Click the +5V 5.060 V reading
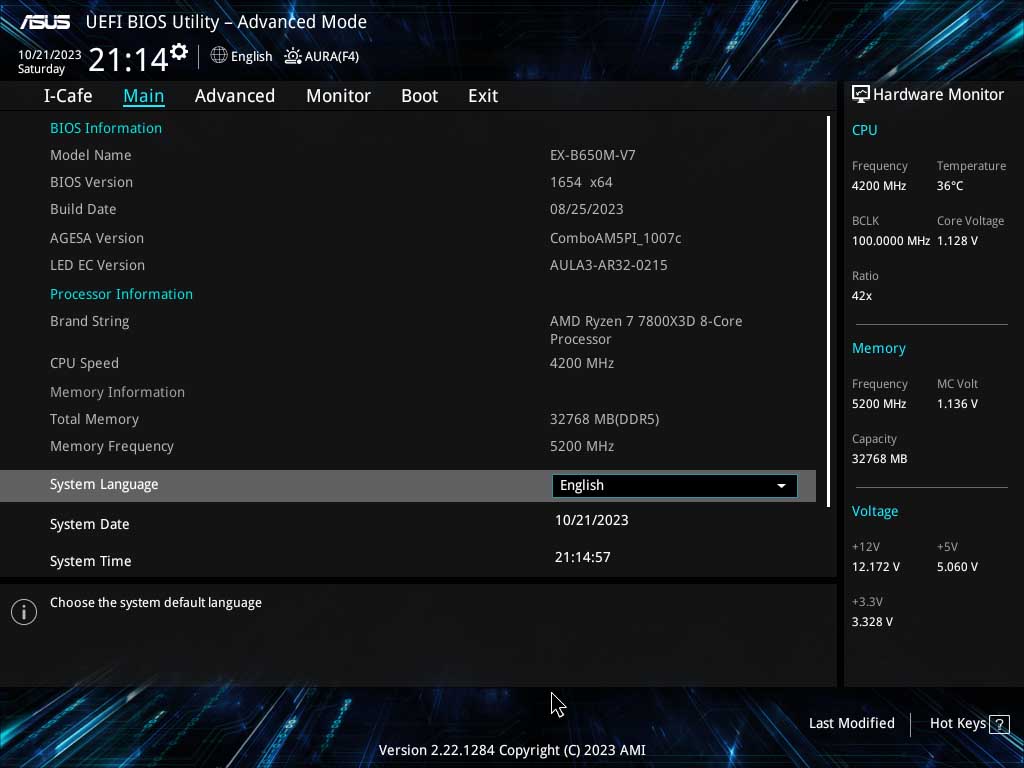The height and width of the screenshot is (768, 1024). tap(957, 567)
